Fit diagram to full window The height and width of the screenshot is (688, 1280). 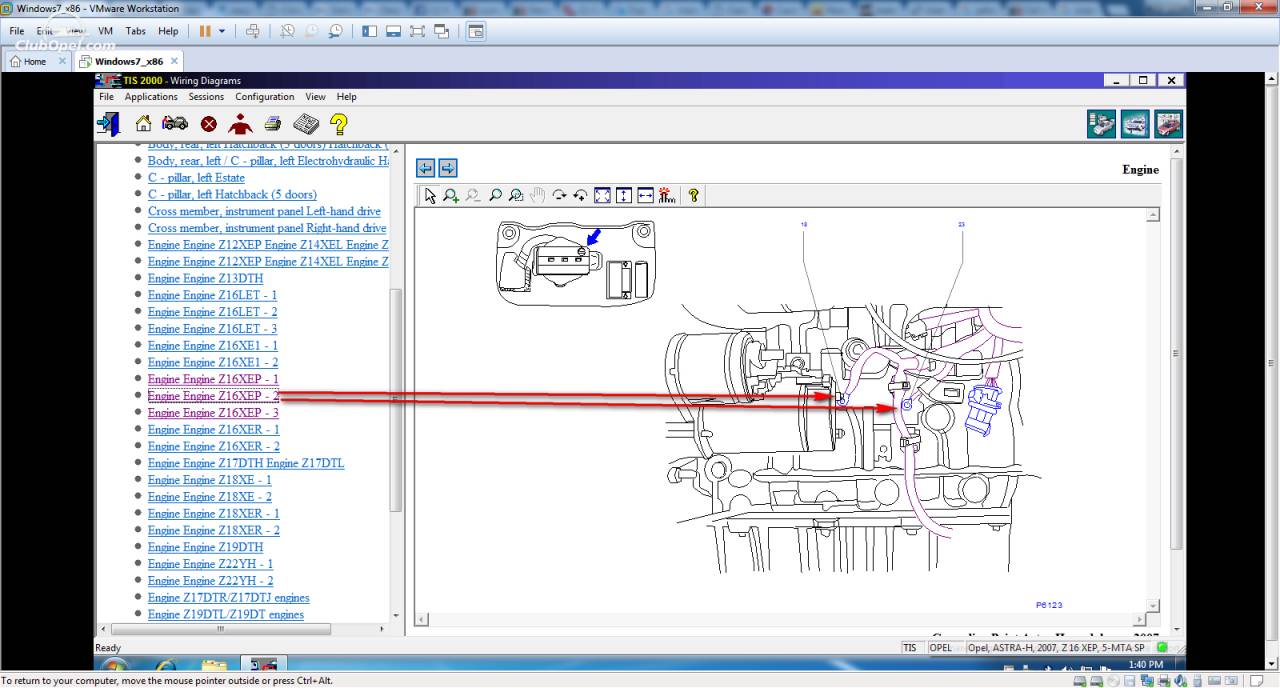point(602,196)
